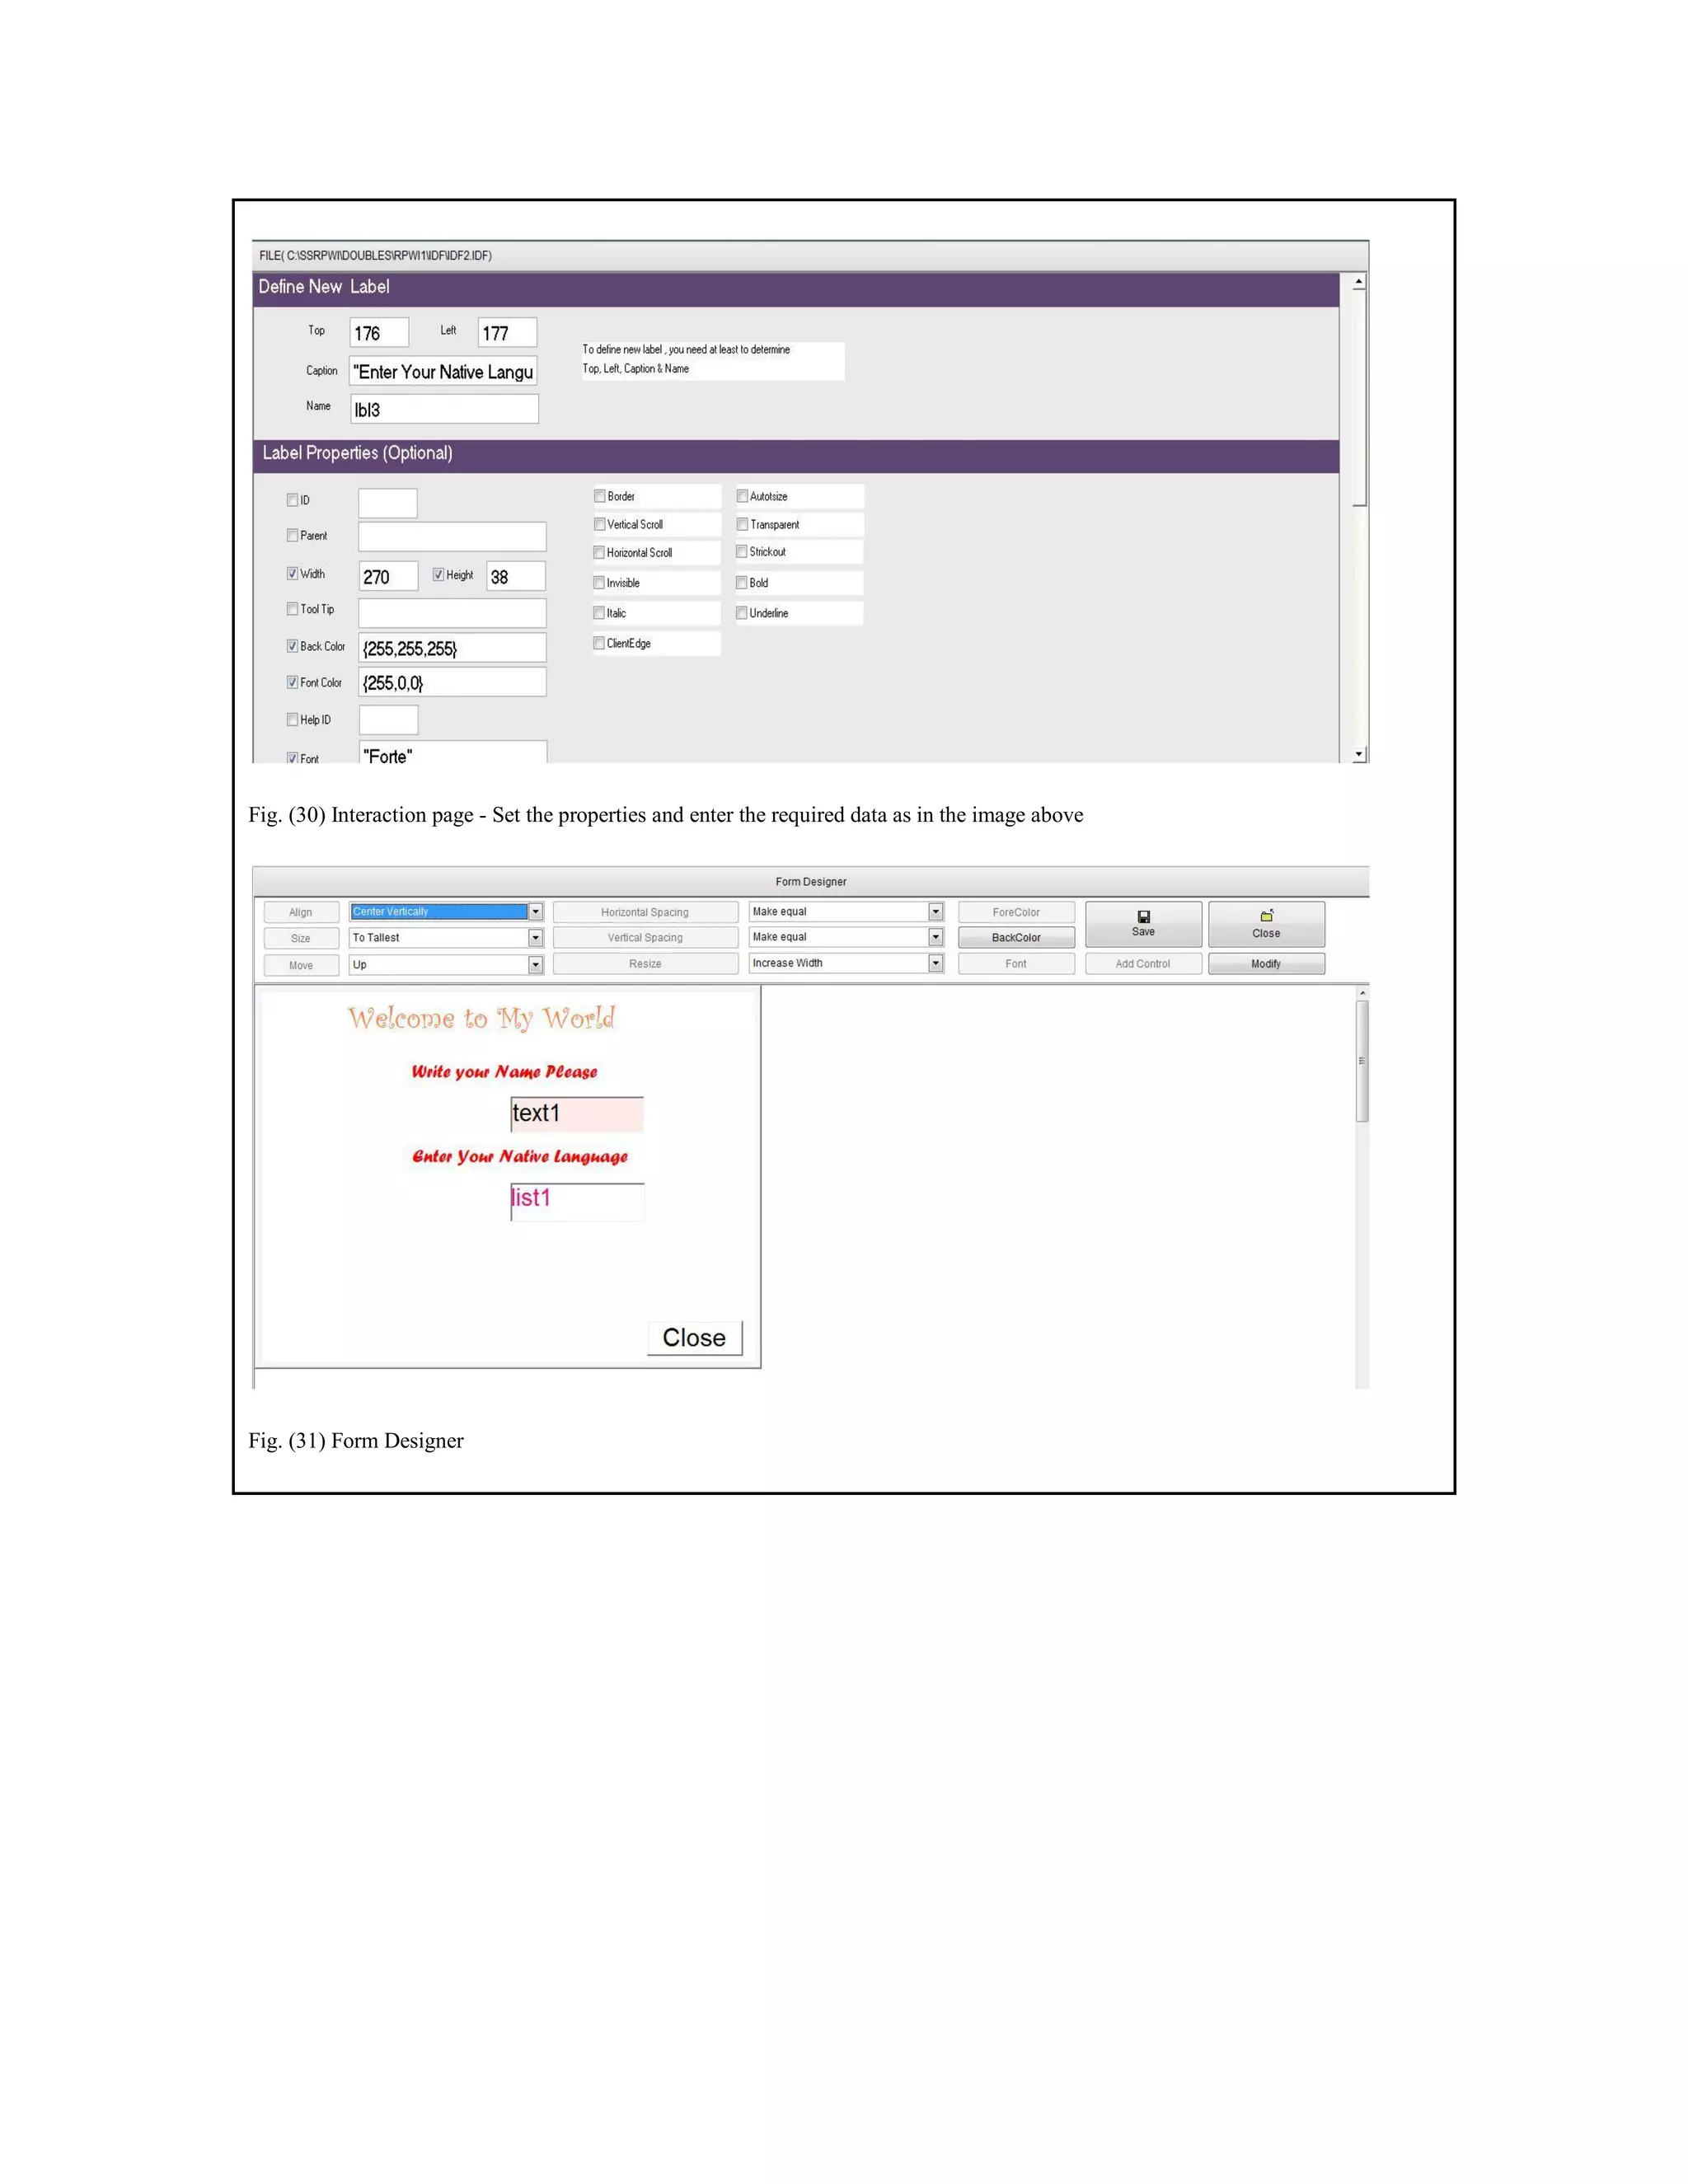Tick the Horizontal Scroll option
Screen dimensions: 1688x2184
[x=599, y=552]
